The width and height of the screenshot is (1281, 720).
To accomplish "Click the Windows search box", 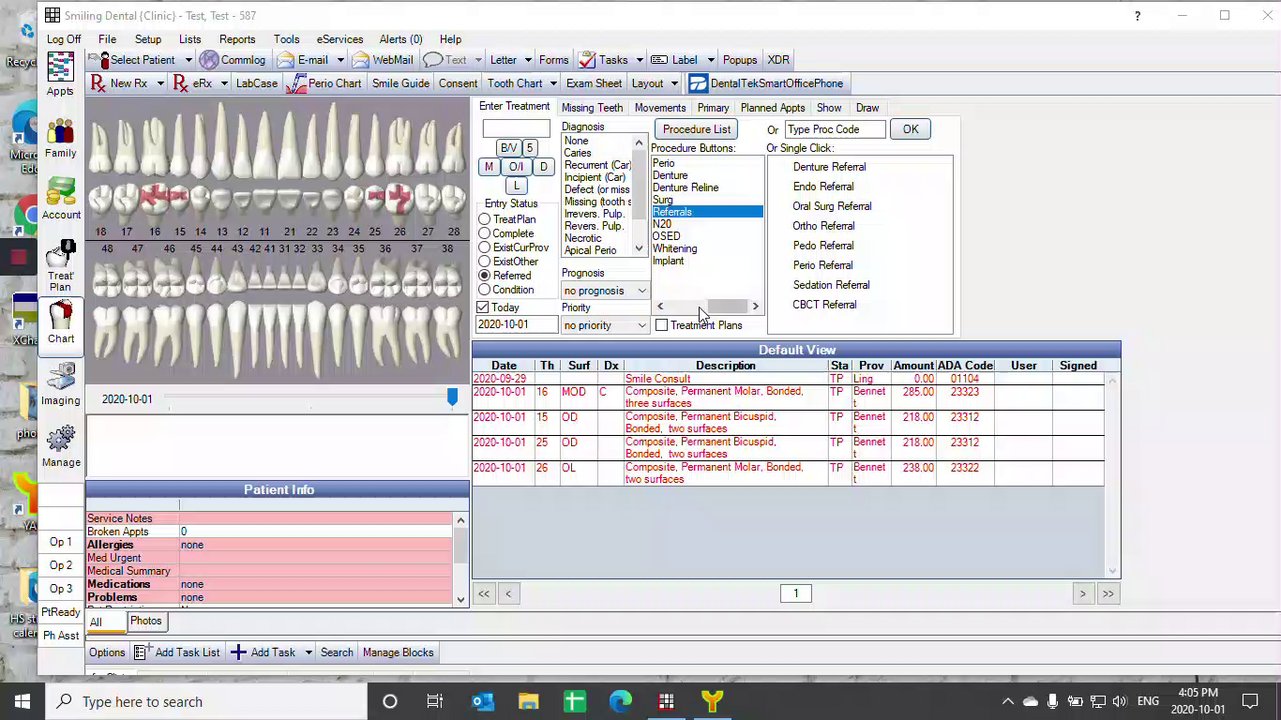I will point(207,701).
